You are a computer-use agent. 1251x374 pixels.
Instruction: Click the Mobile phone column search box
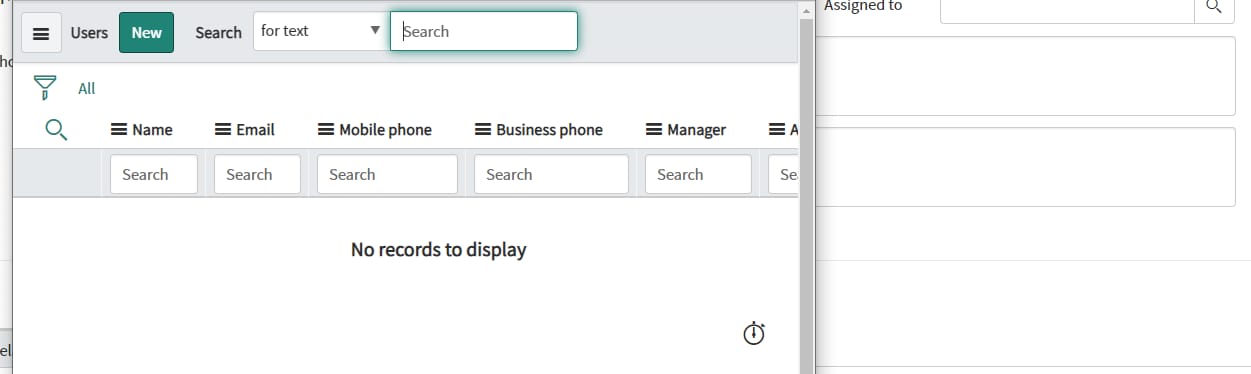387,174
